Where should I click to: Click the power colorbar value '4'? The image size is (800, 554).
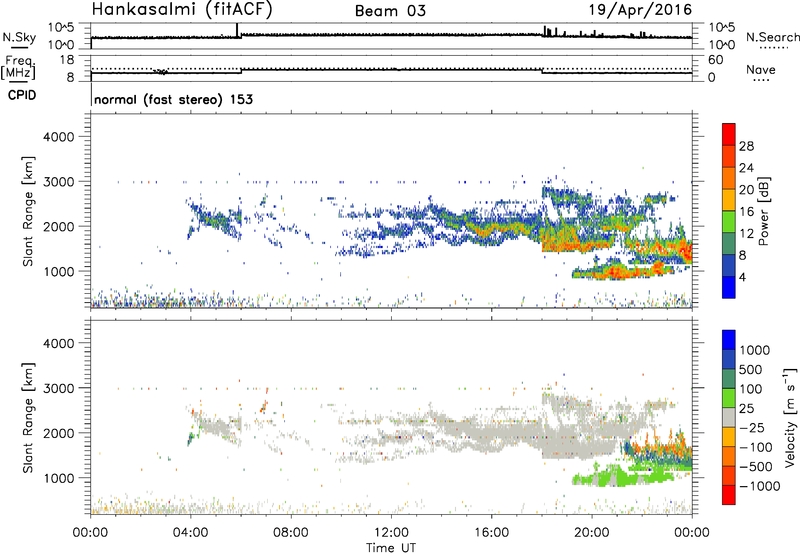742,277
